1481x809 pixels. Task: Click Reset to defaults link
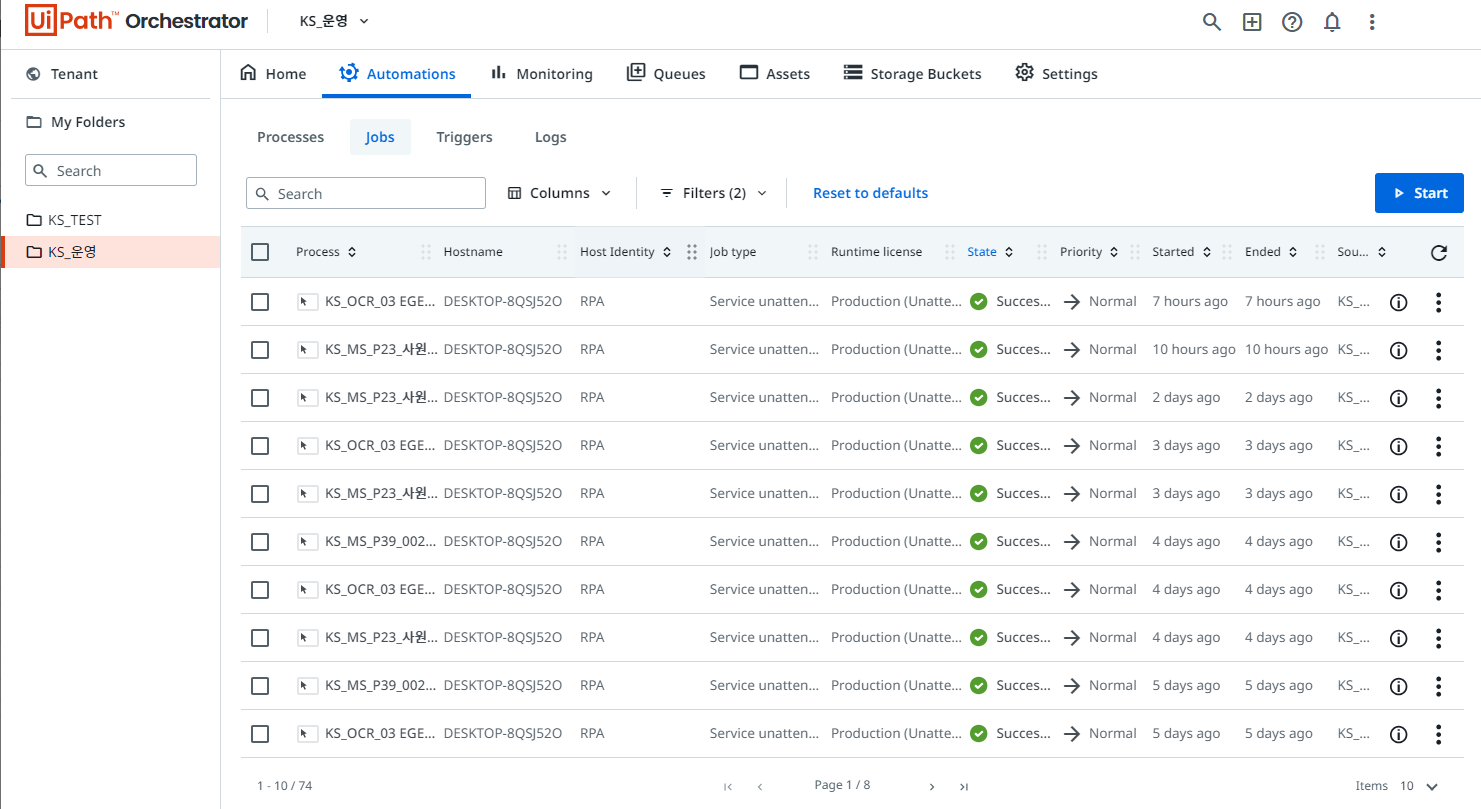(x=870, y=193)
